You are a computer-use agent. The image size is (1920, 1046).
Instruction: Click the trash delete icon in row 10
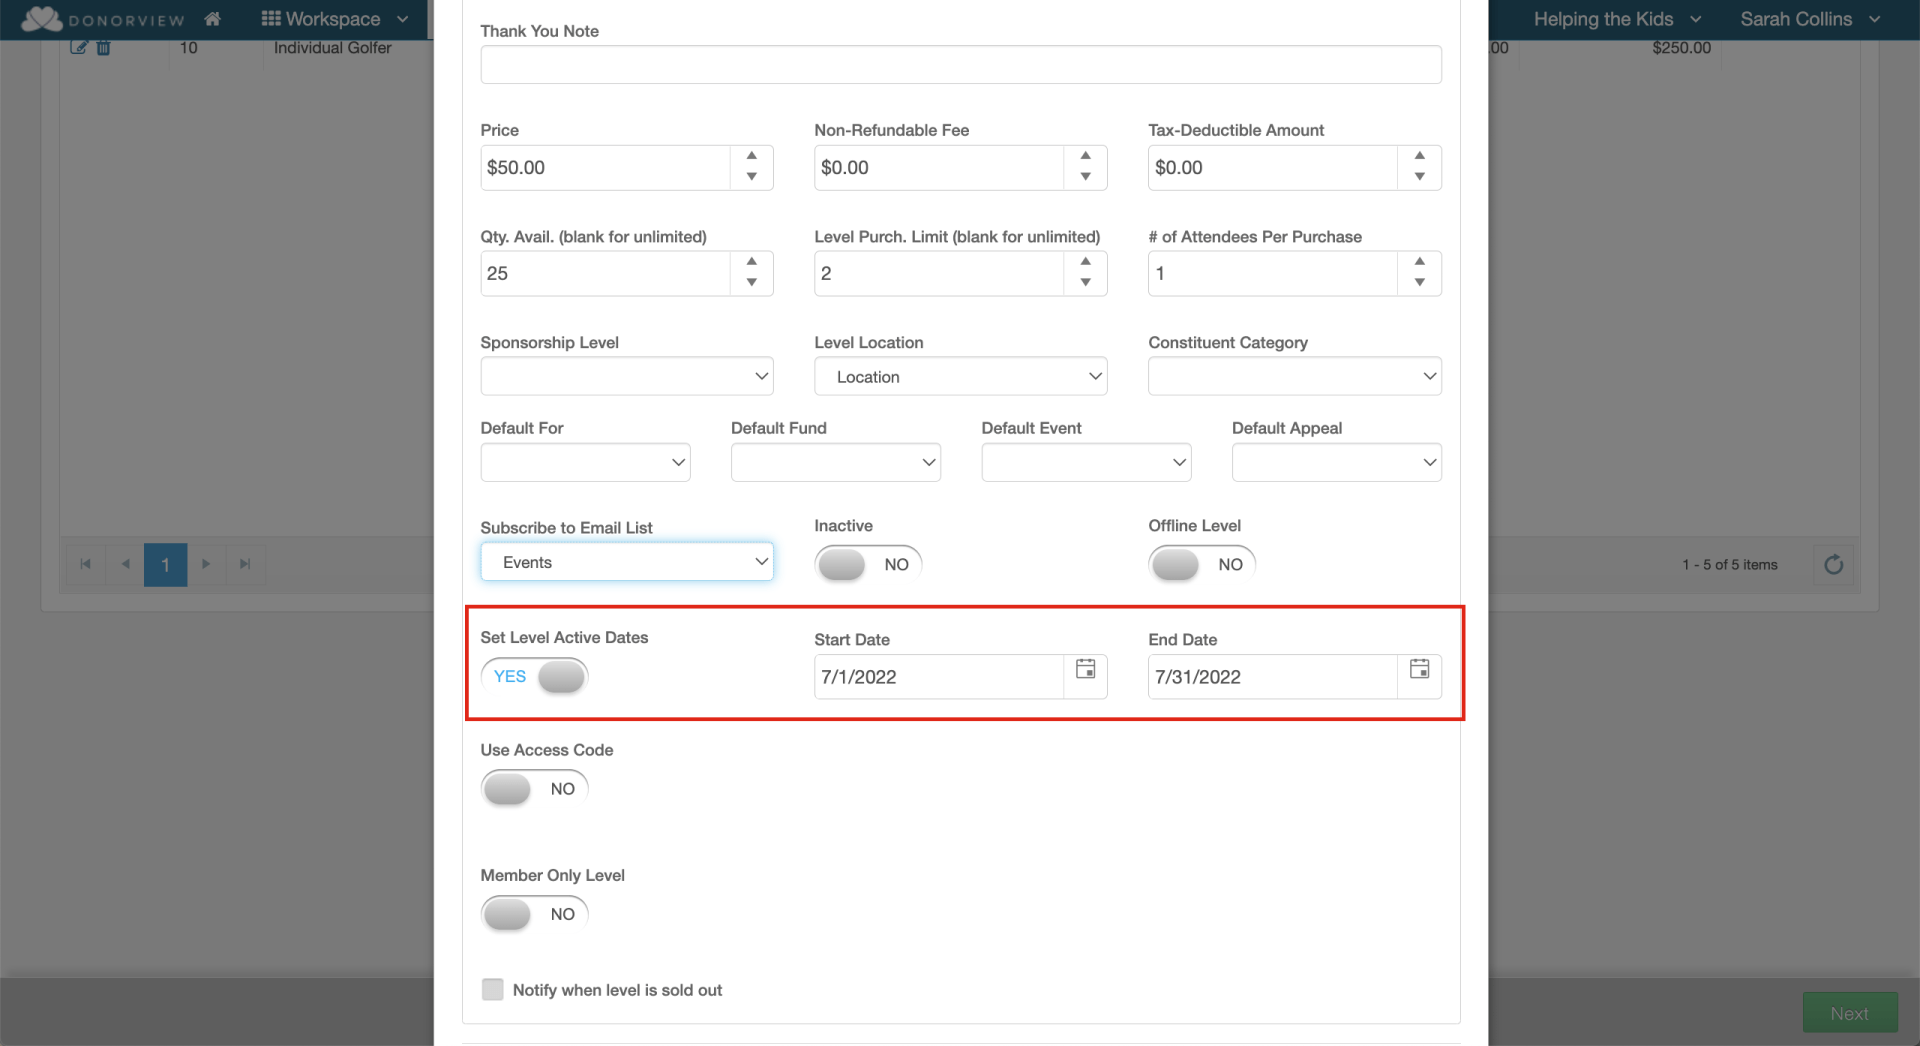click(x=103, y=47)
